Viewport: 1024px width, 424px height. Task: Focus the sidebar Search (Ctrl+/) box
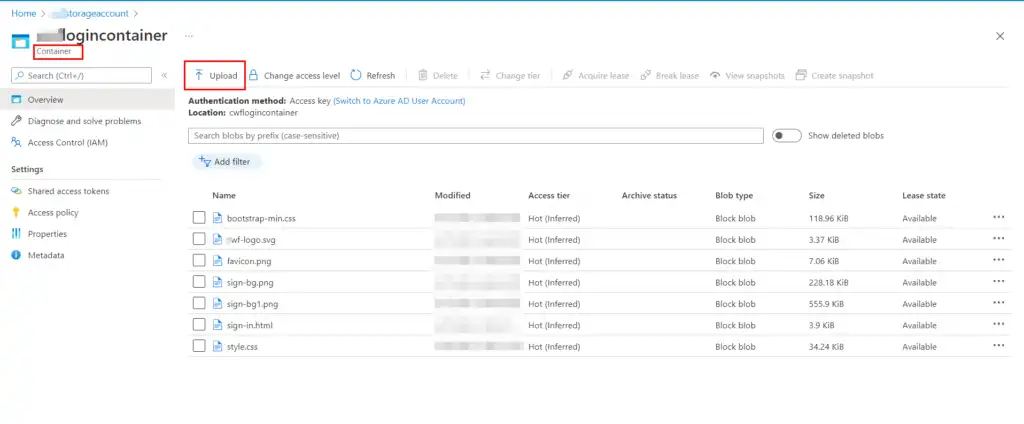pyautogui.click(x=82, y=76)
